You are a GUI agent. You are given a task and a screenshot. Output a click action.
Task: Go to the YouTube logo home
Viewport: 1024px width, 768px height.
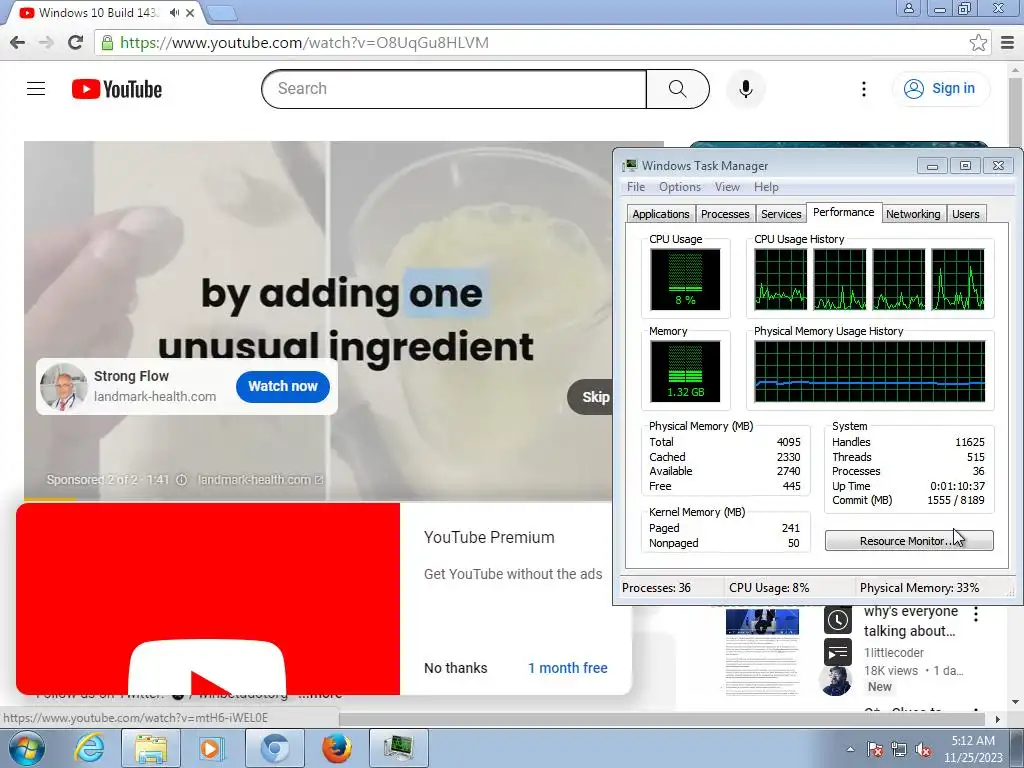tap(117, 89)
